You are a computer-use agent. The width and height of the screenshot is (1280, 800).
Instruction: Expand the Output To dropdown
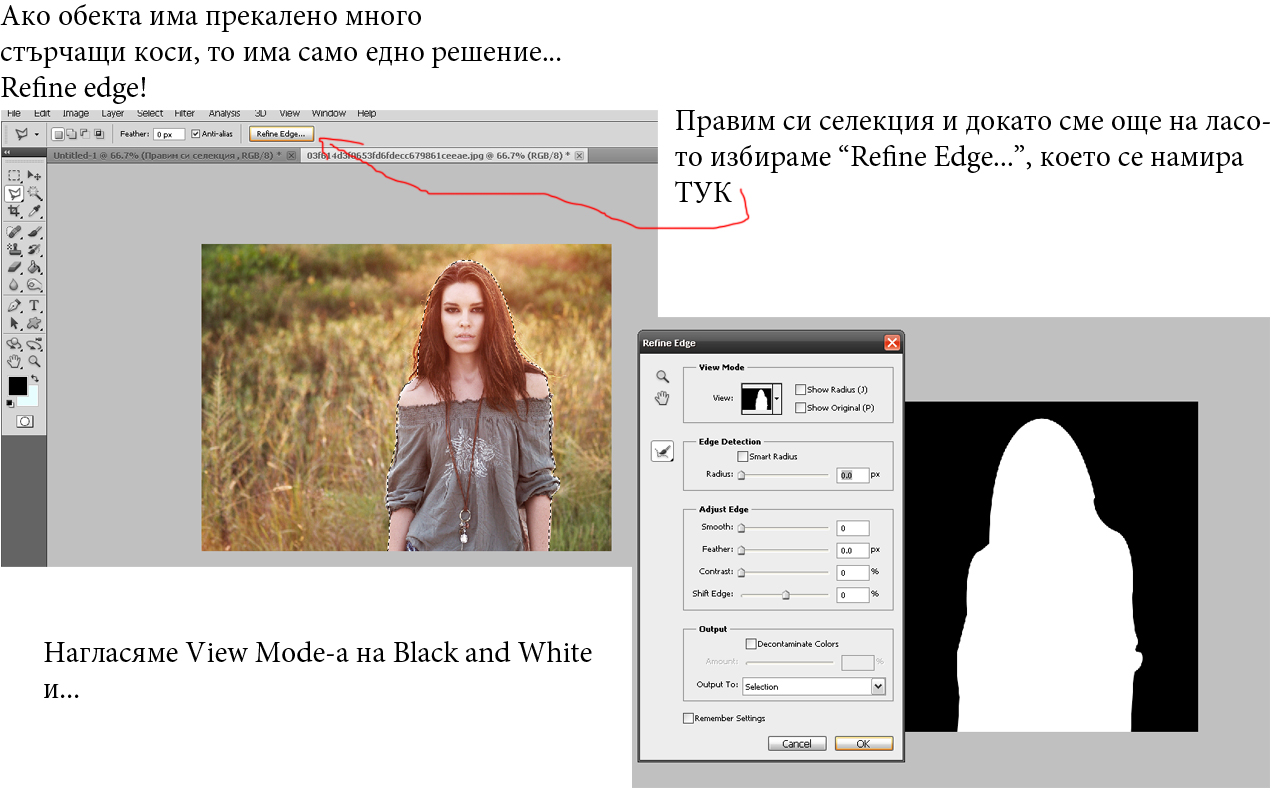[878, 687]
